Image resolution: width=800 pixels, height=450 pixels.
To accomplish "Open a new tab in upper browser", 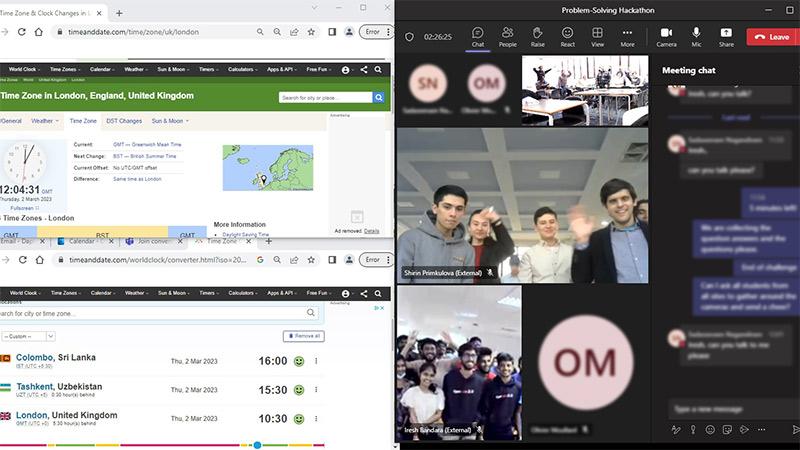I will [119, 13].
